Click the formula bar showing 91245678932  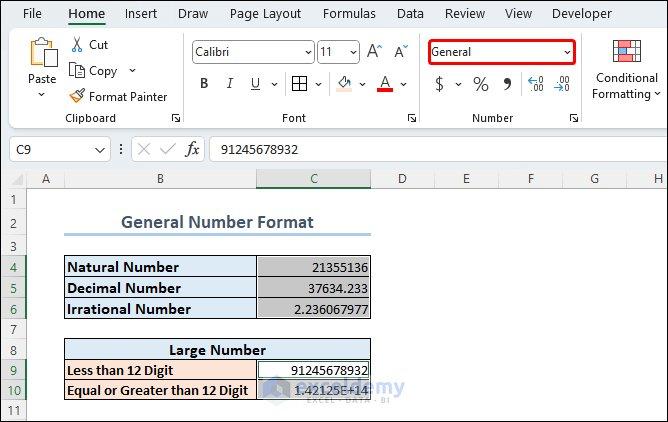coord(439,149)
